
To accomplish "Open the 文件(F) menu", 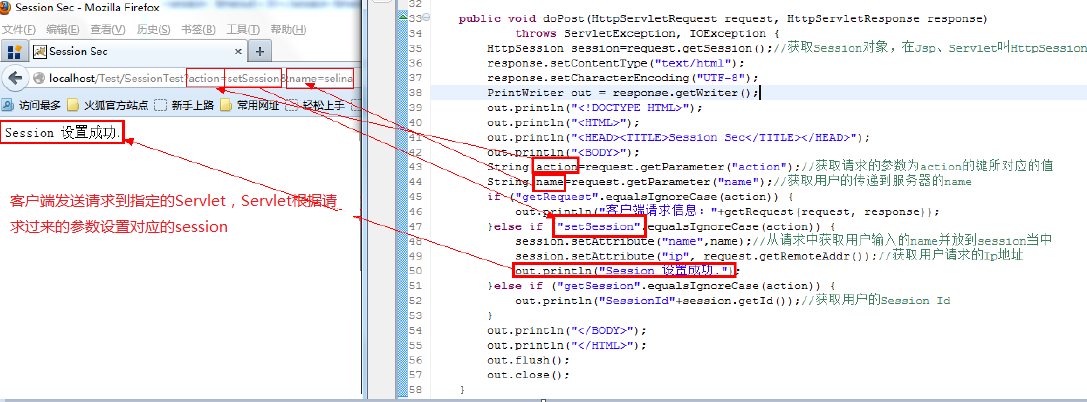I will coord(20,30).
